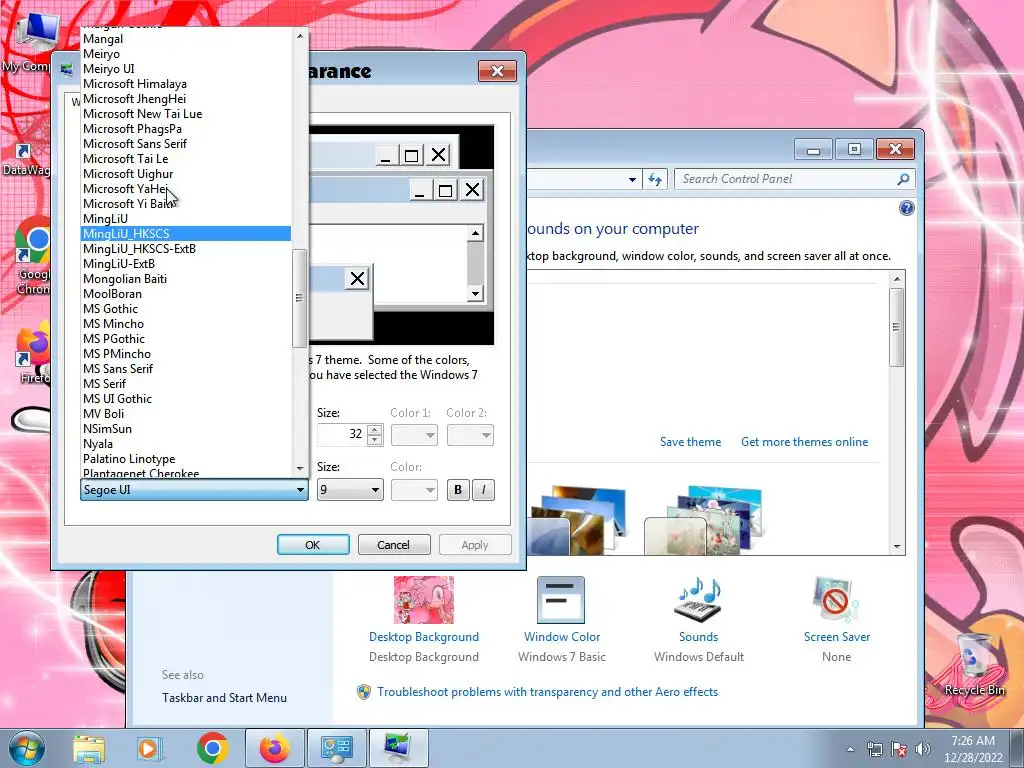Select MS PGothic font

(x=186, y=339)
